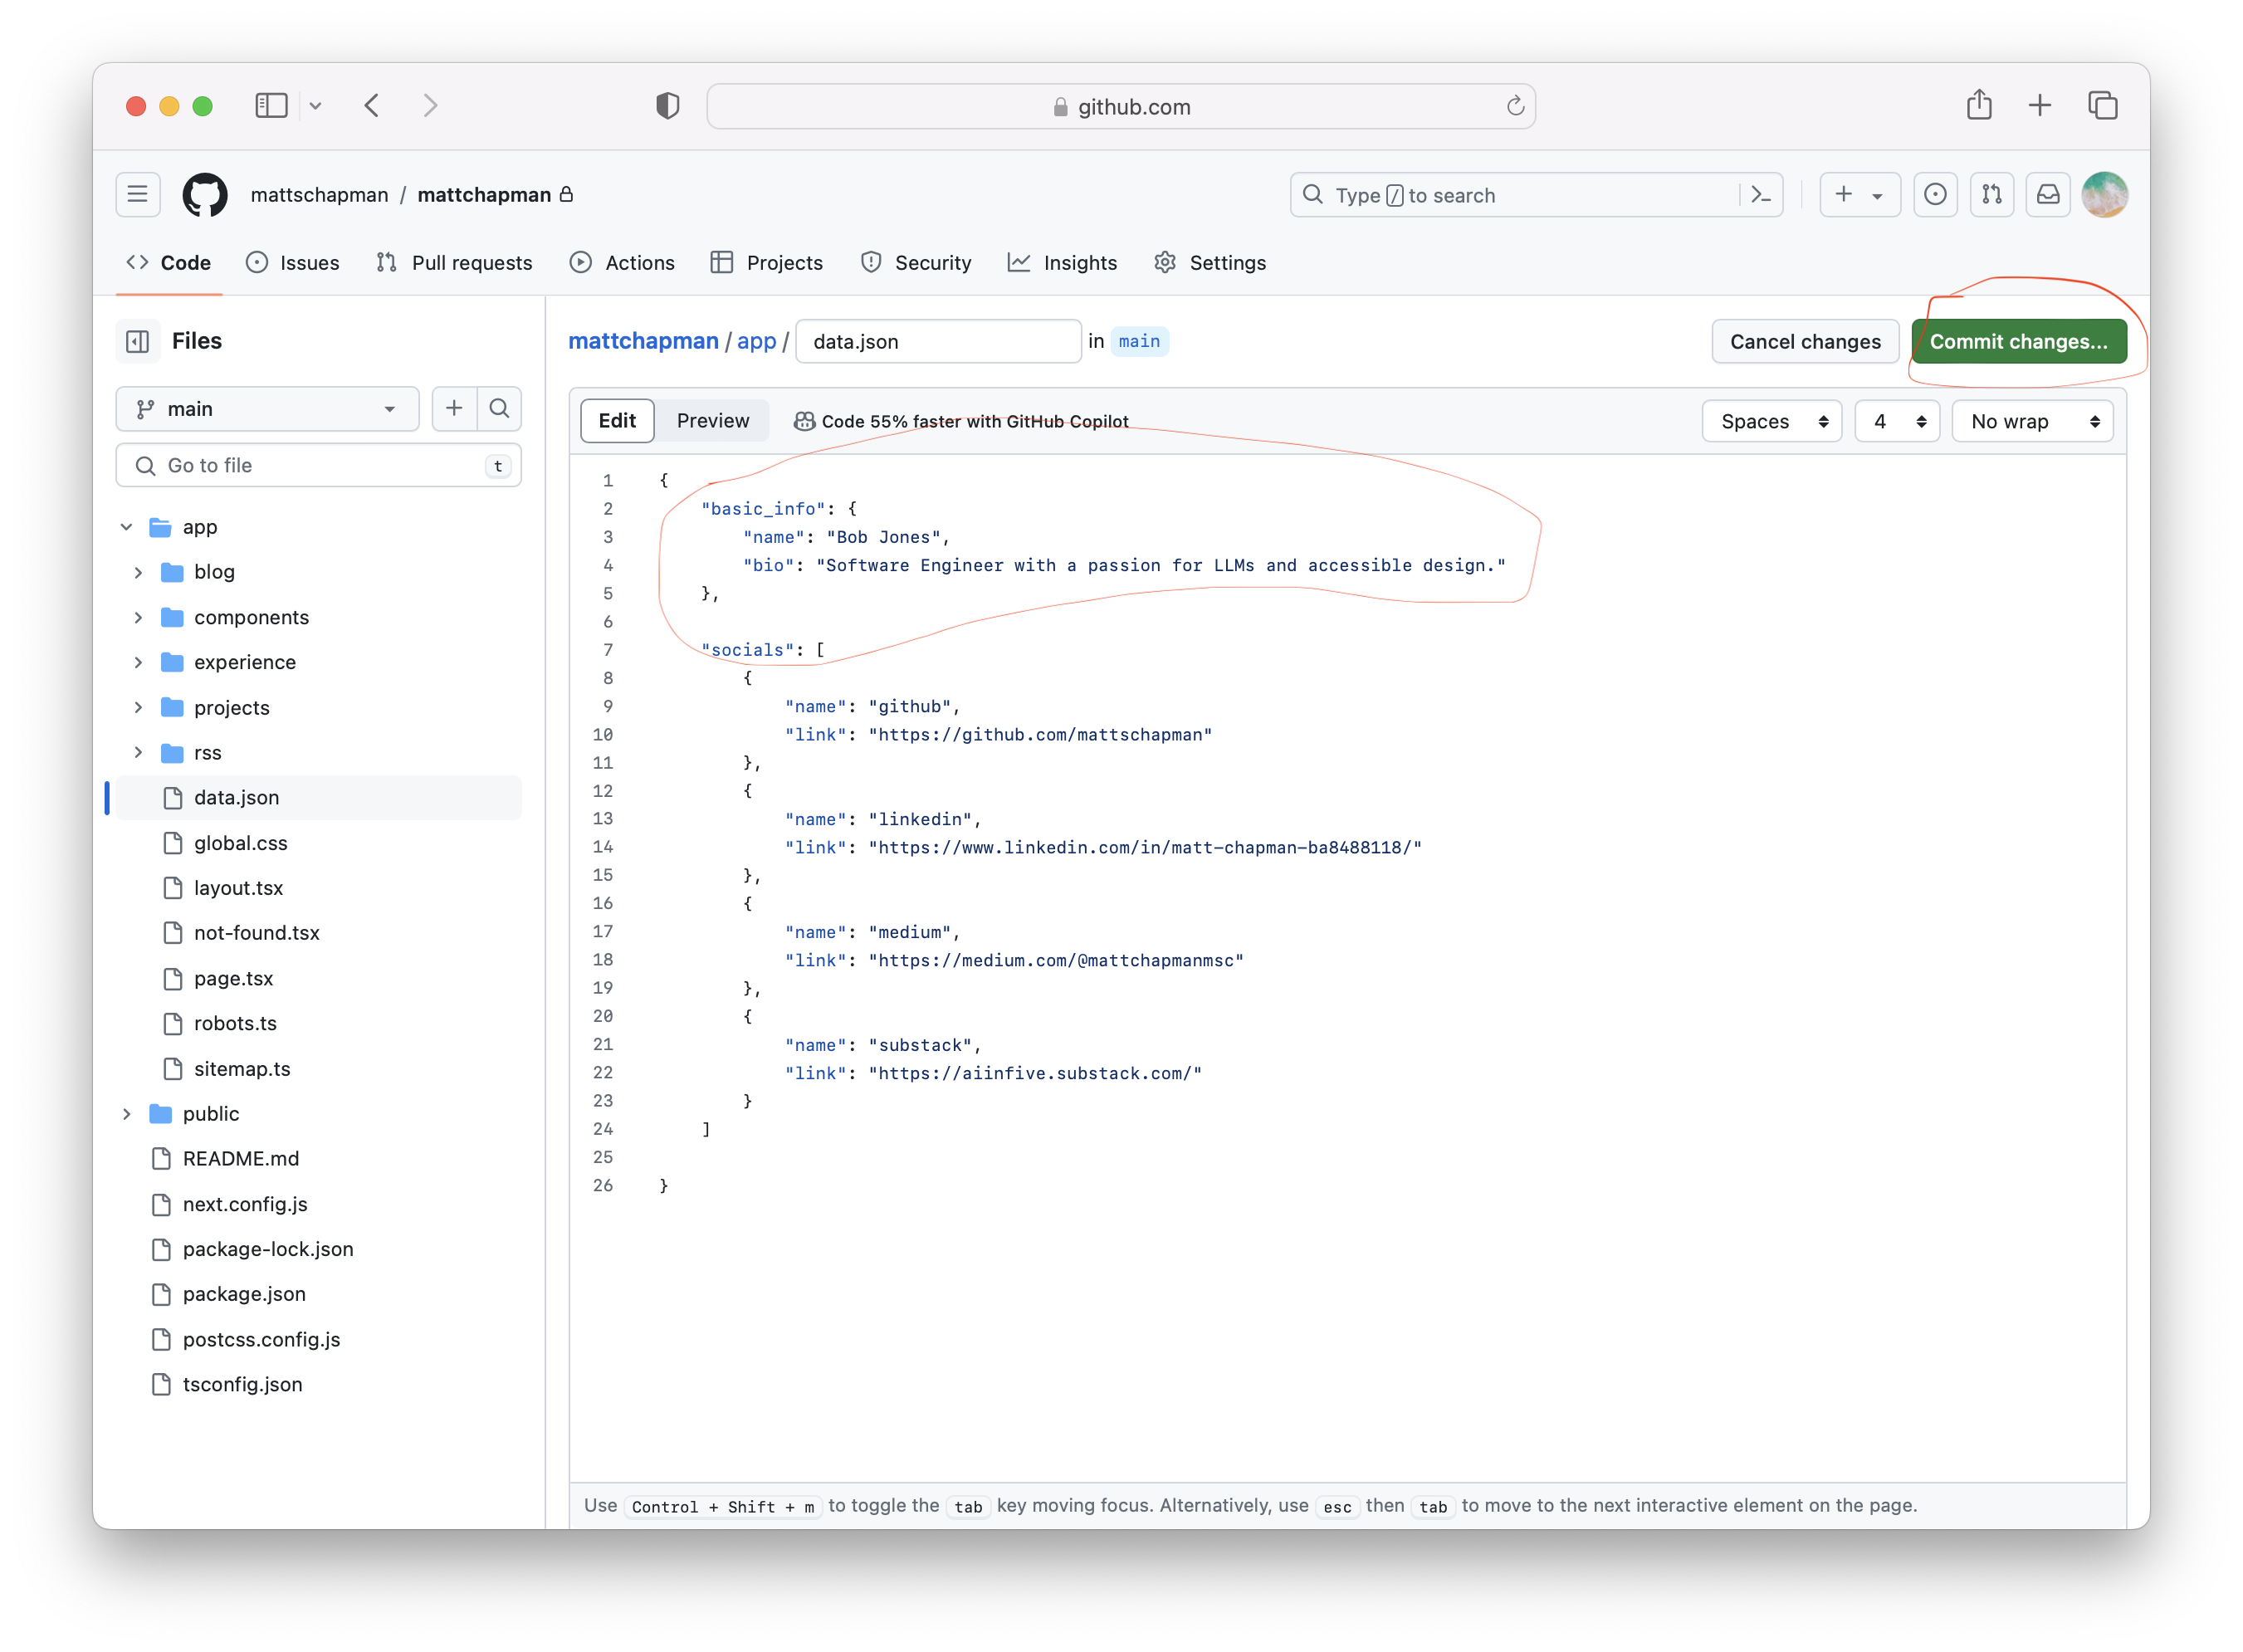Open the hamburger navigation menu
This screenshot has height=1652, width=2243.
138,195
